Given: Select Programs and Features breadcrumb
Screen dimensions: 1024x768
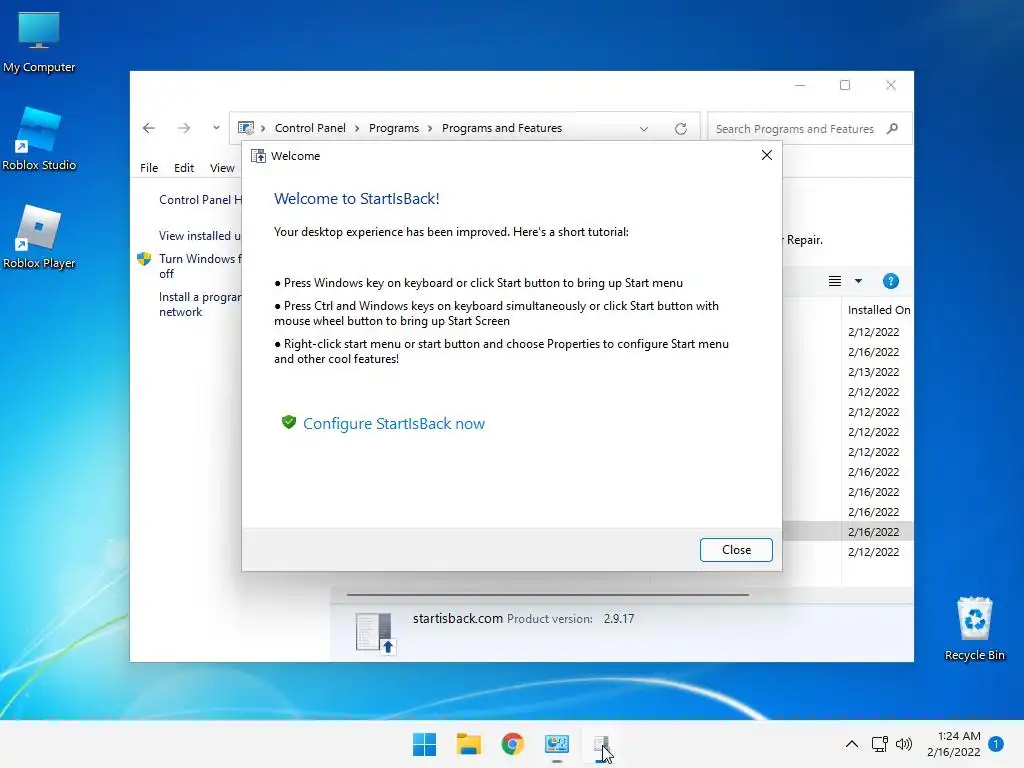Looking at the screenshot, I should (x=502, y=128).
